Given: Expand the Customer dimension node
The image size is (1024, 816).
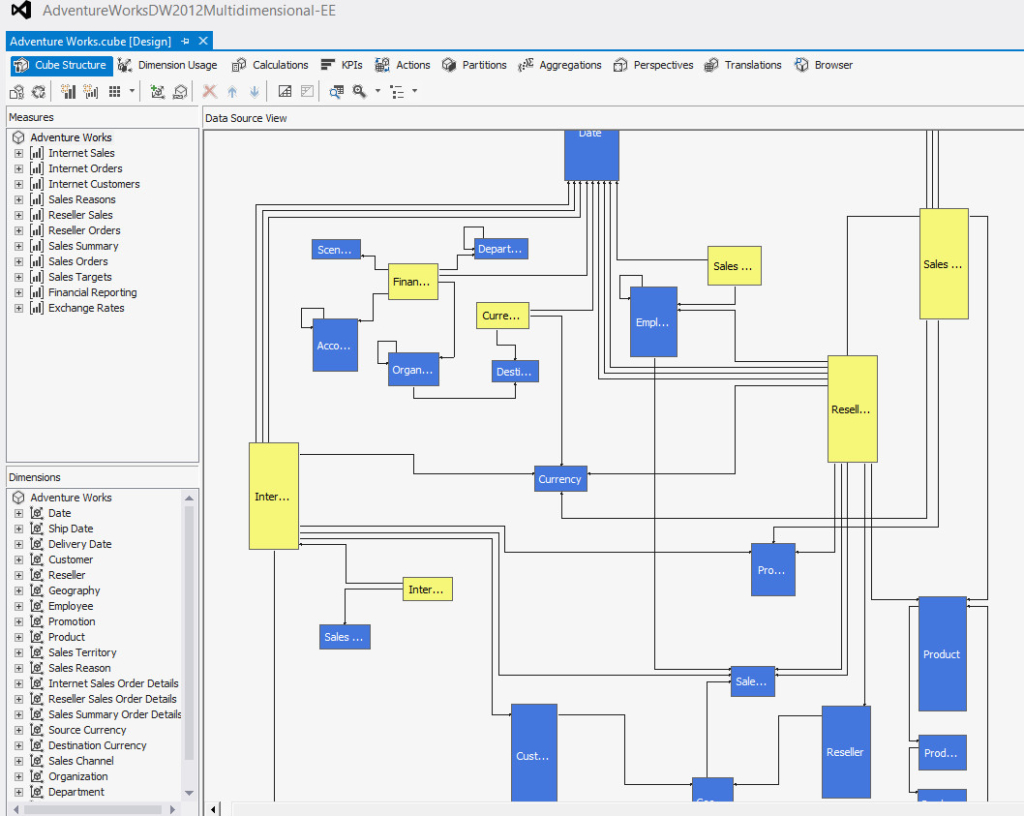Looking at the screenshot, I should (18, 560).
